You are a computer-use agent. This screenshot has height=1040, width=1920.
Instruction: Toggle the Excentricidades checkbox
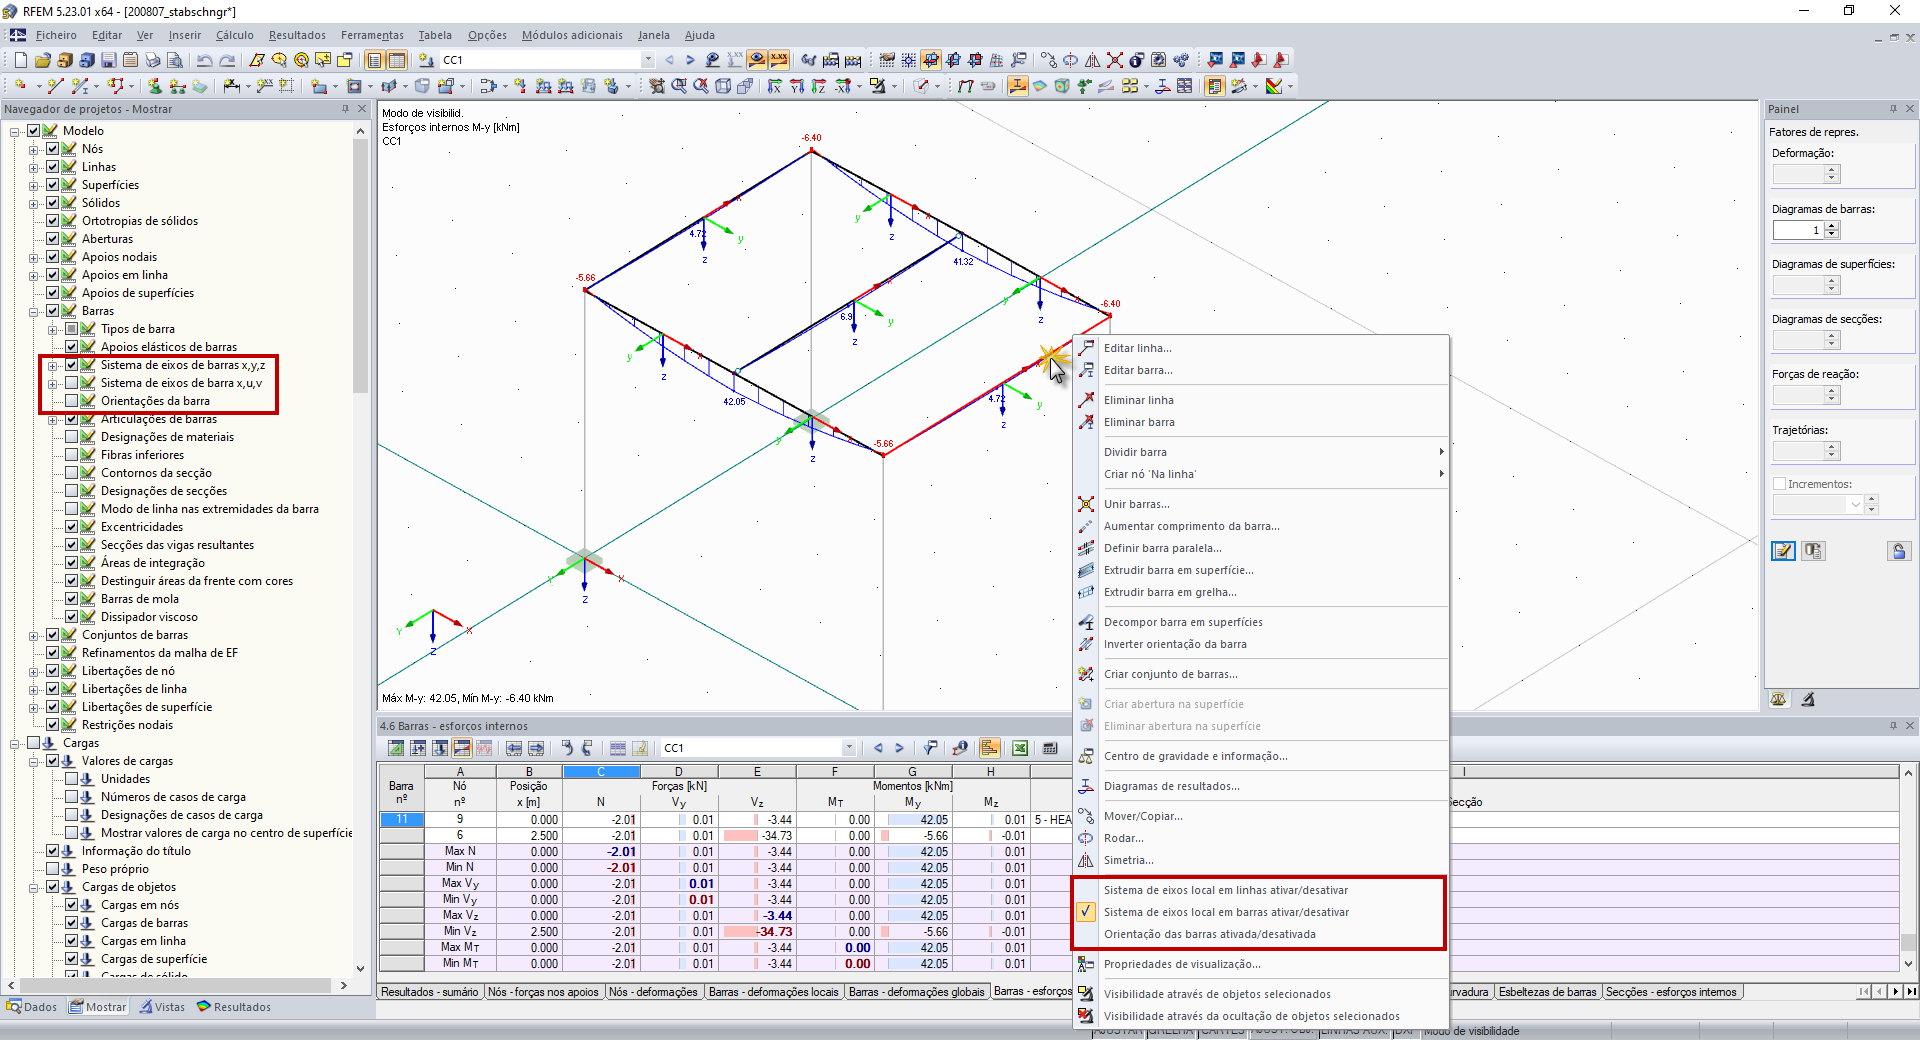click(x=71, y=527)
